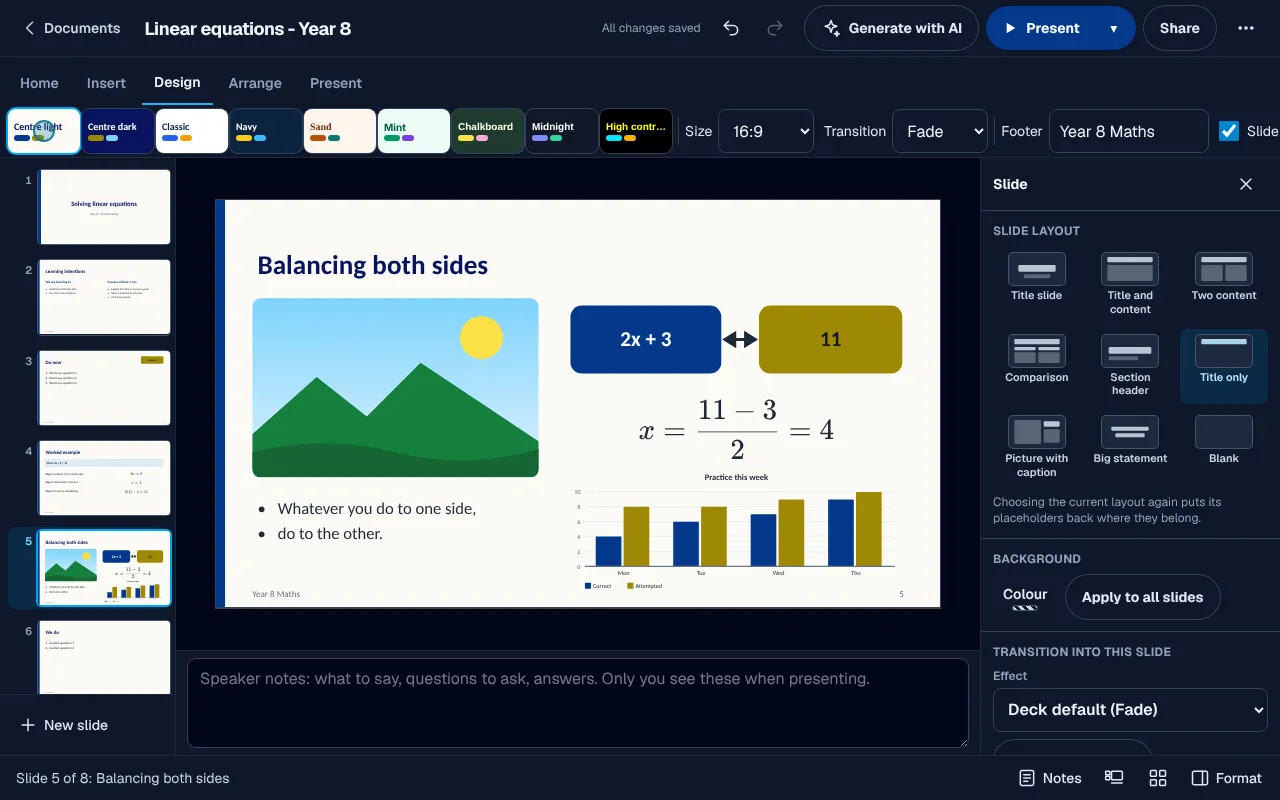This screenshot has width=1280, height=800.
Task: Open the Transition Fade dropdown
Action: (940, 131)
